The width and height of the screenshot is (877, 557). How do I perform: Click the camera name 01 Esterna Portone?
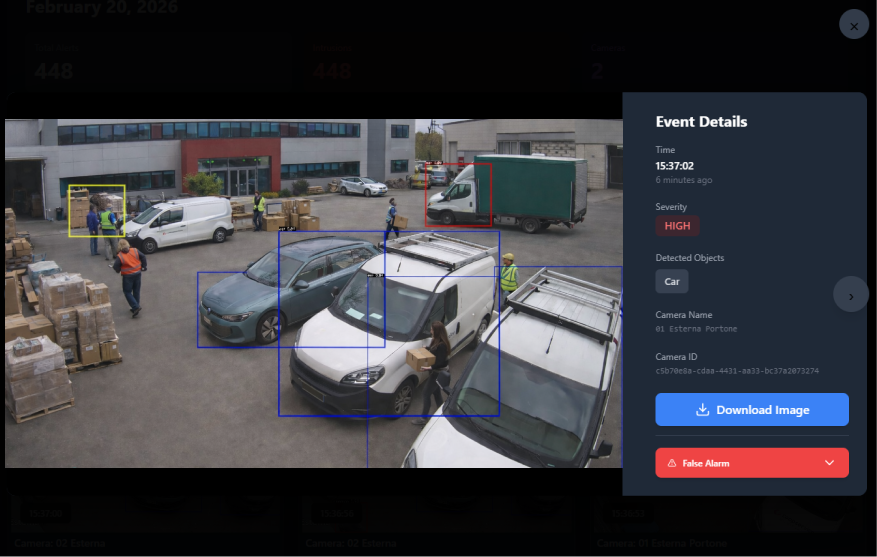(x=696, y=329)
